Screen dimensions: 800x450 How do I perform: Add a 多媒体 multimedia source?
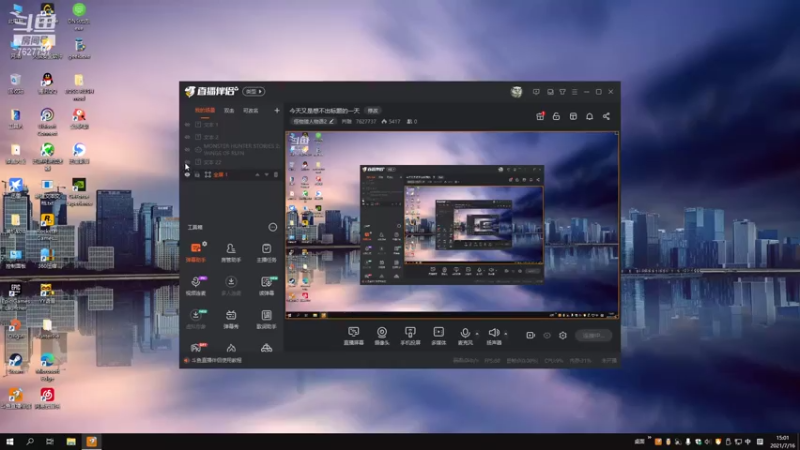[x=438, y=336]
